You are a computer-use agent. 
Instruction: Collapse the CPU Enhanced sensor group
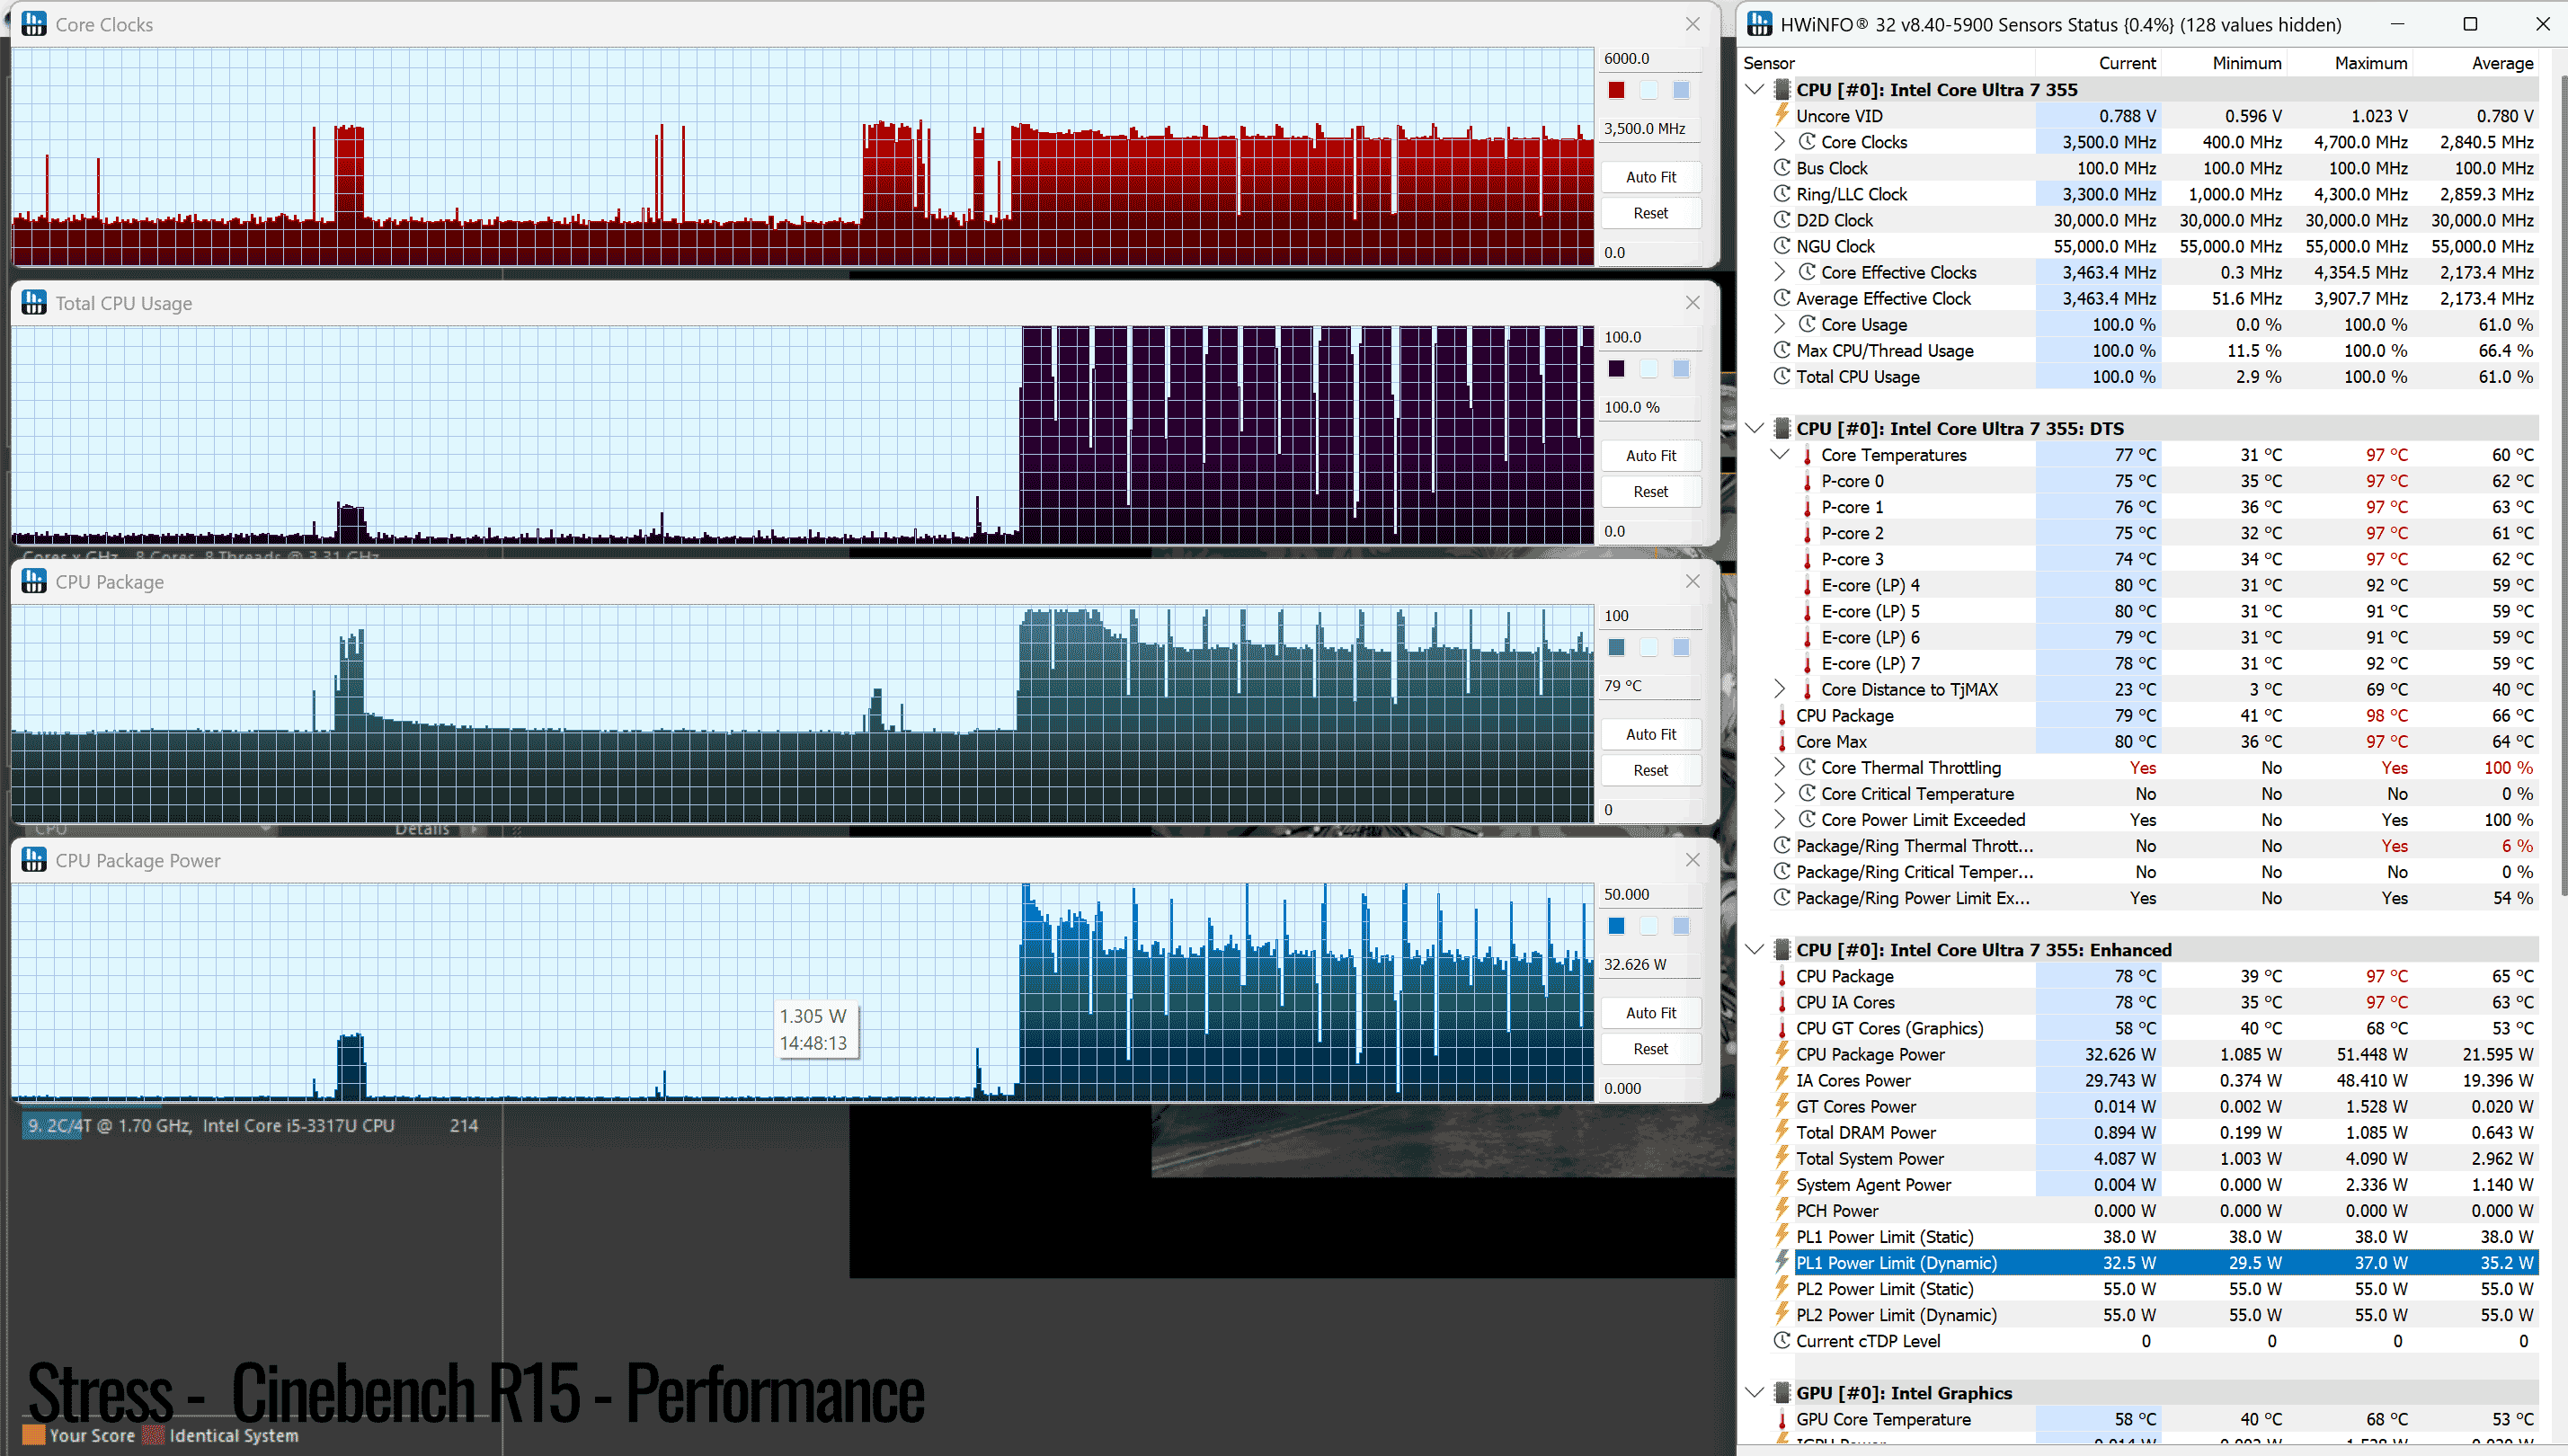[1755, 949]
